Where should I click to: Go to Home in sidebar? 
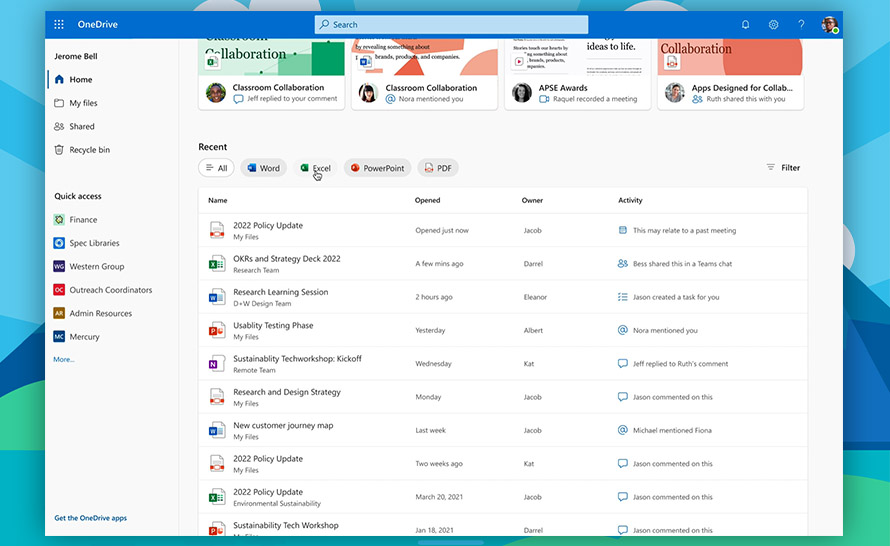pyautogui.click(x=80, y=79)
